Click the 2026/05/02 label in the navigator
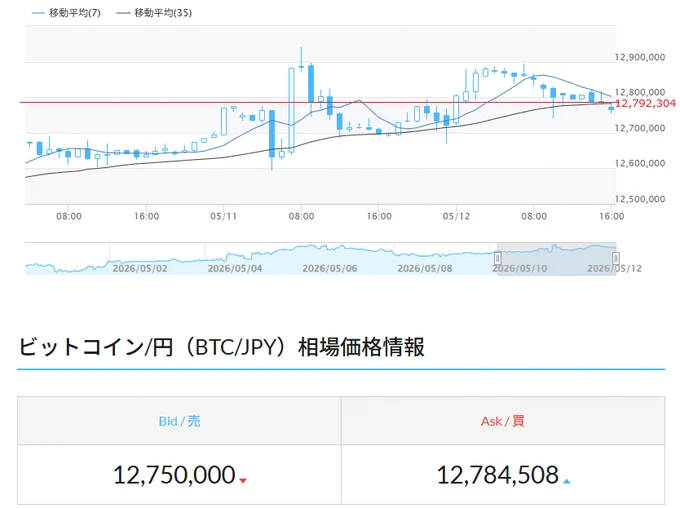The width and height of the screenshot is (680, 508). pos(140,269)
